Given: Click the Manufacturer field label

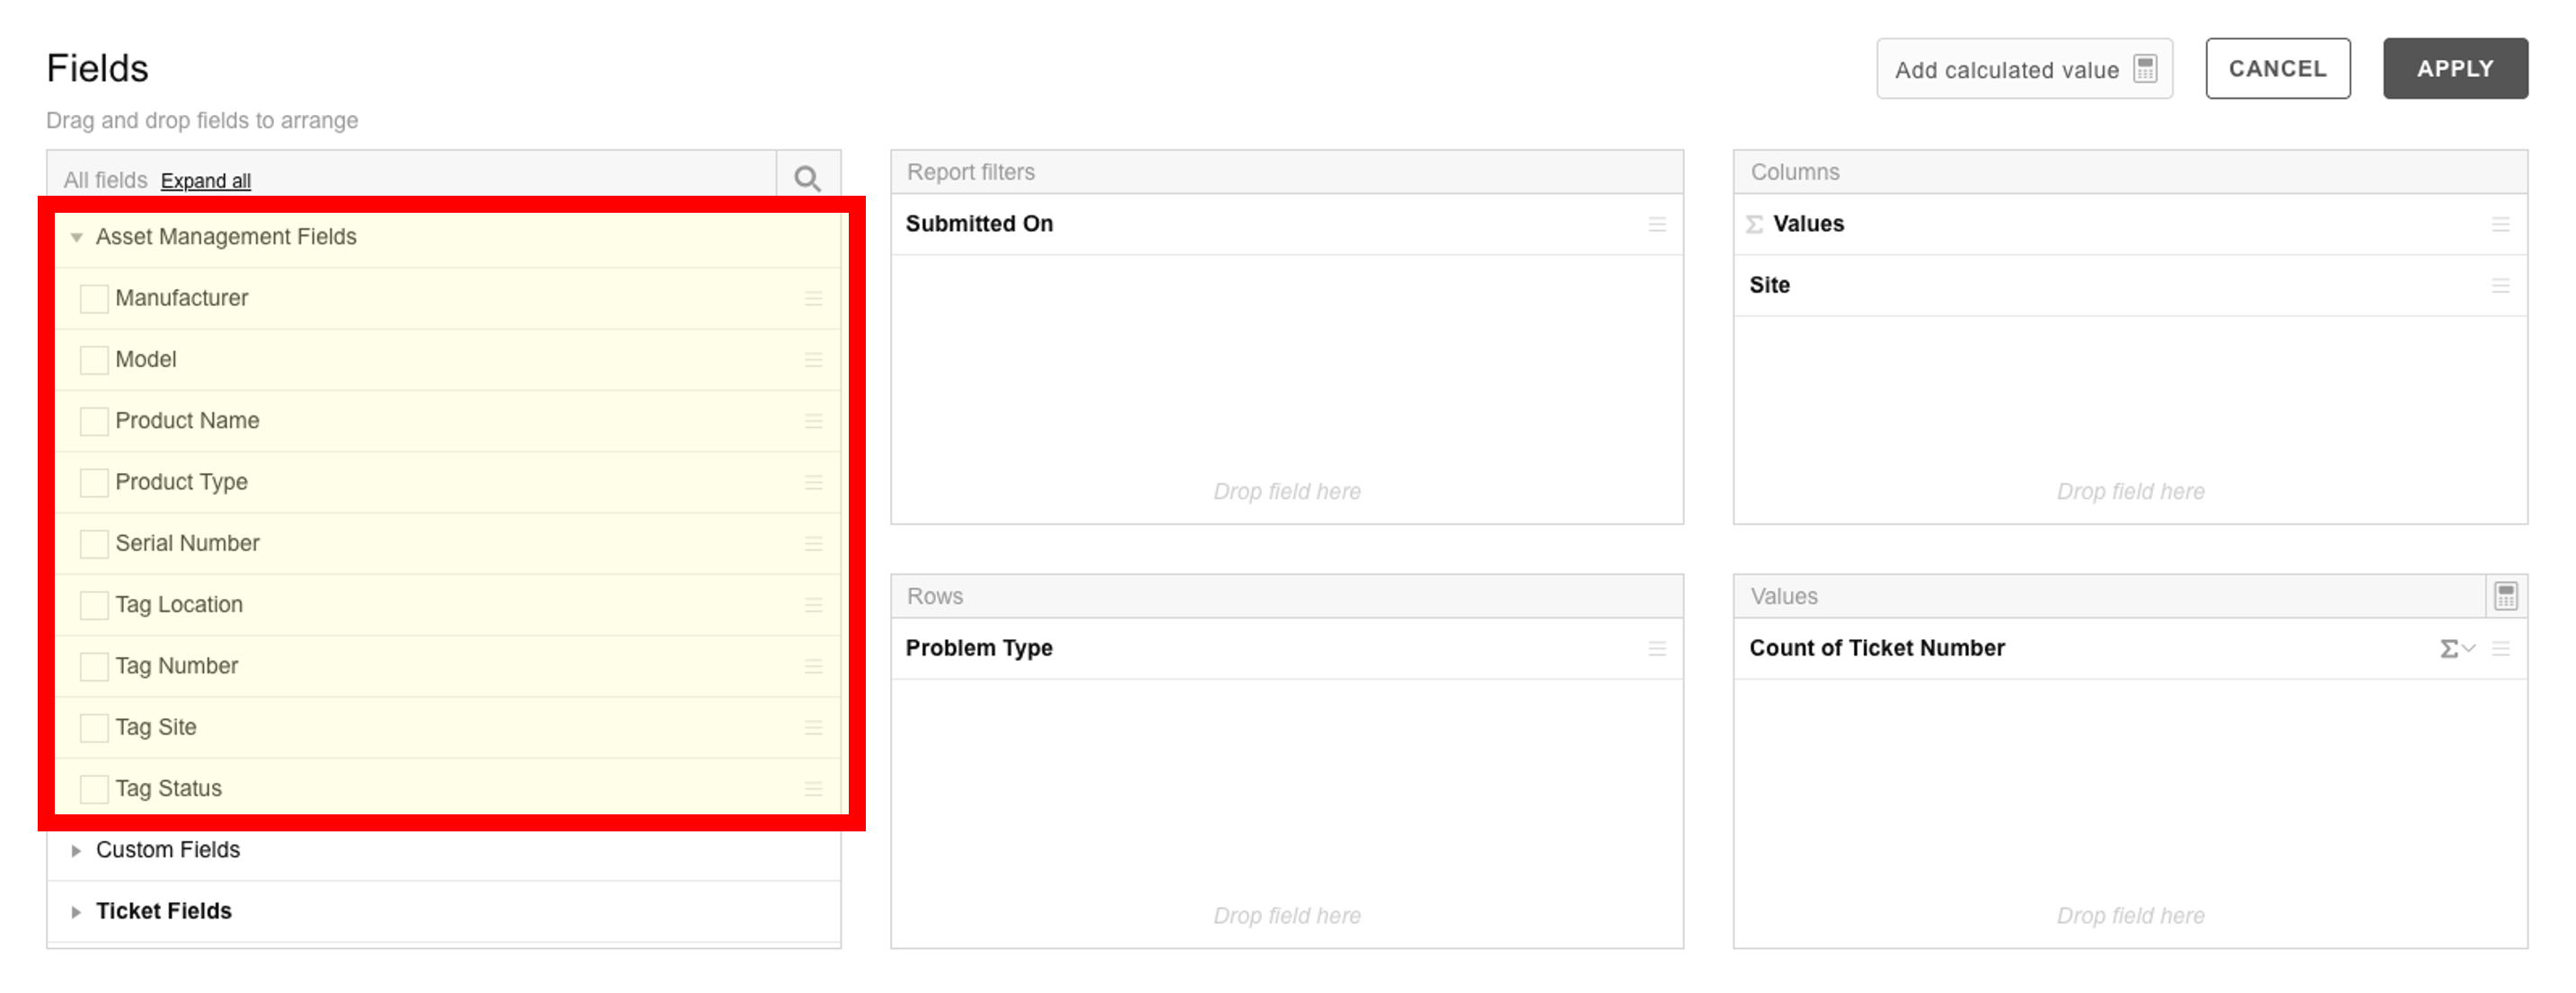Looking at the screenshot, I should pos(181,298).
